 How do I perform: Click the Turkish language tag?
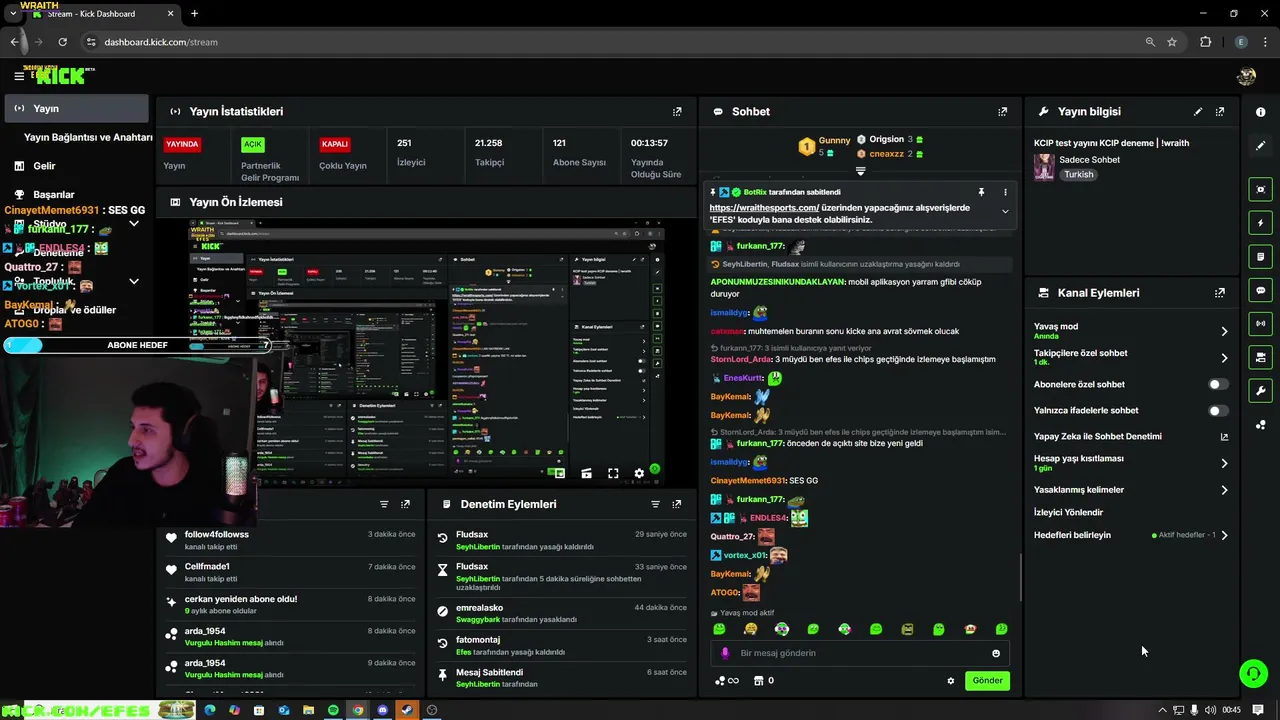[x=1079, y=175]
